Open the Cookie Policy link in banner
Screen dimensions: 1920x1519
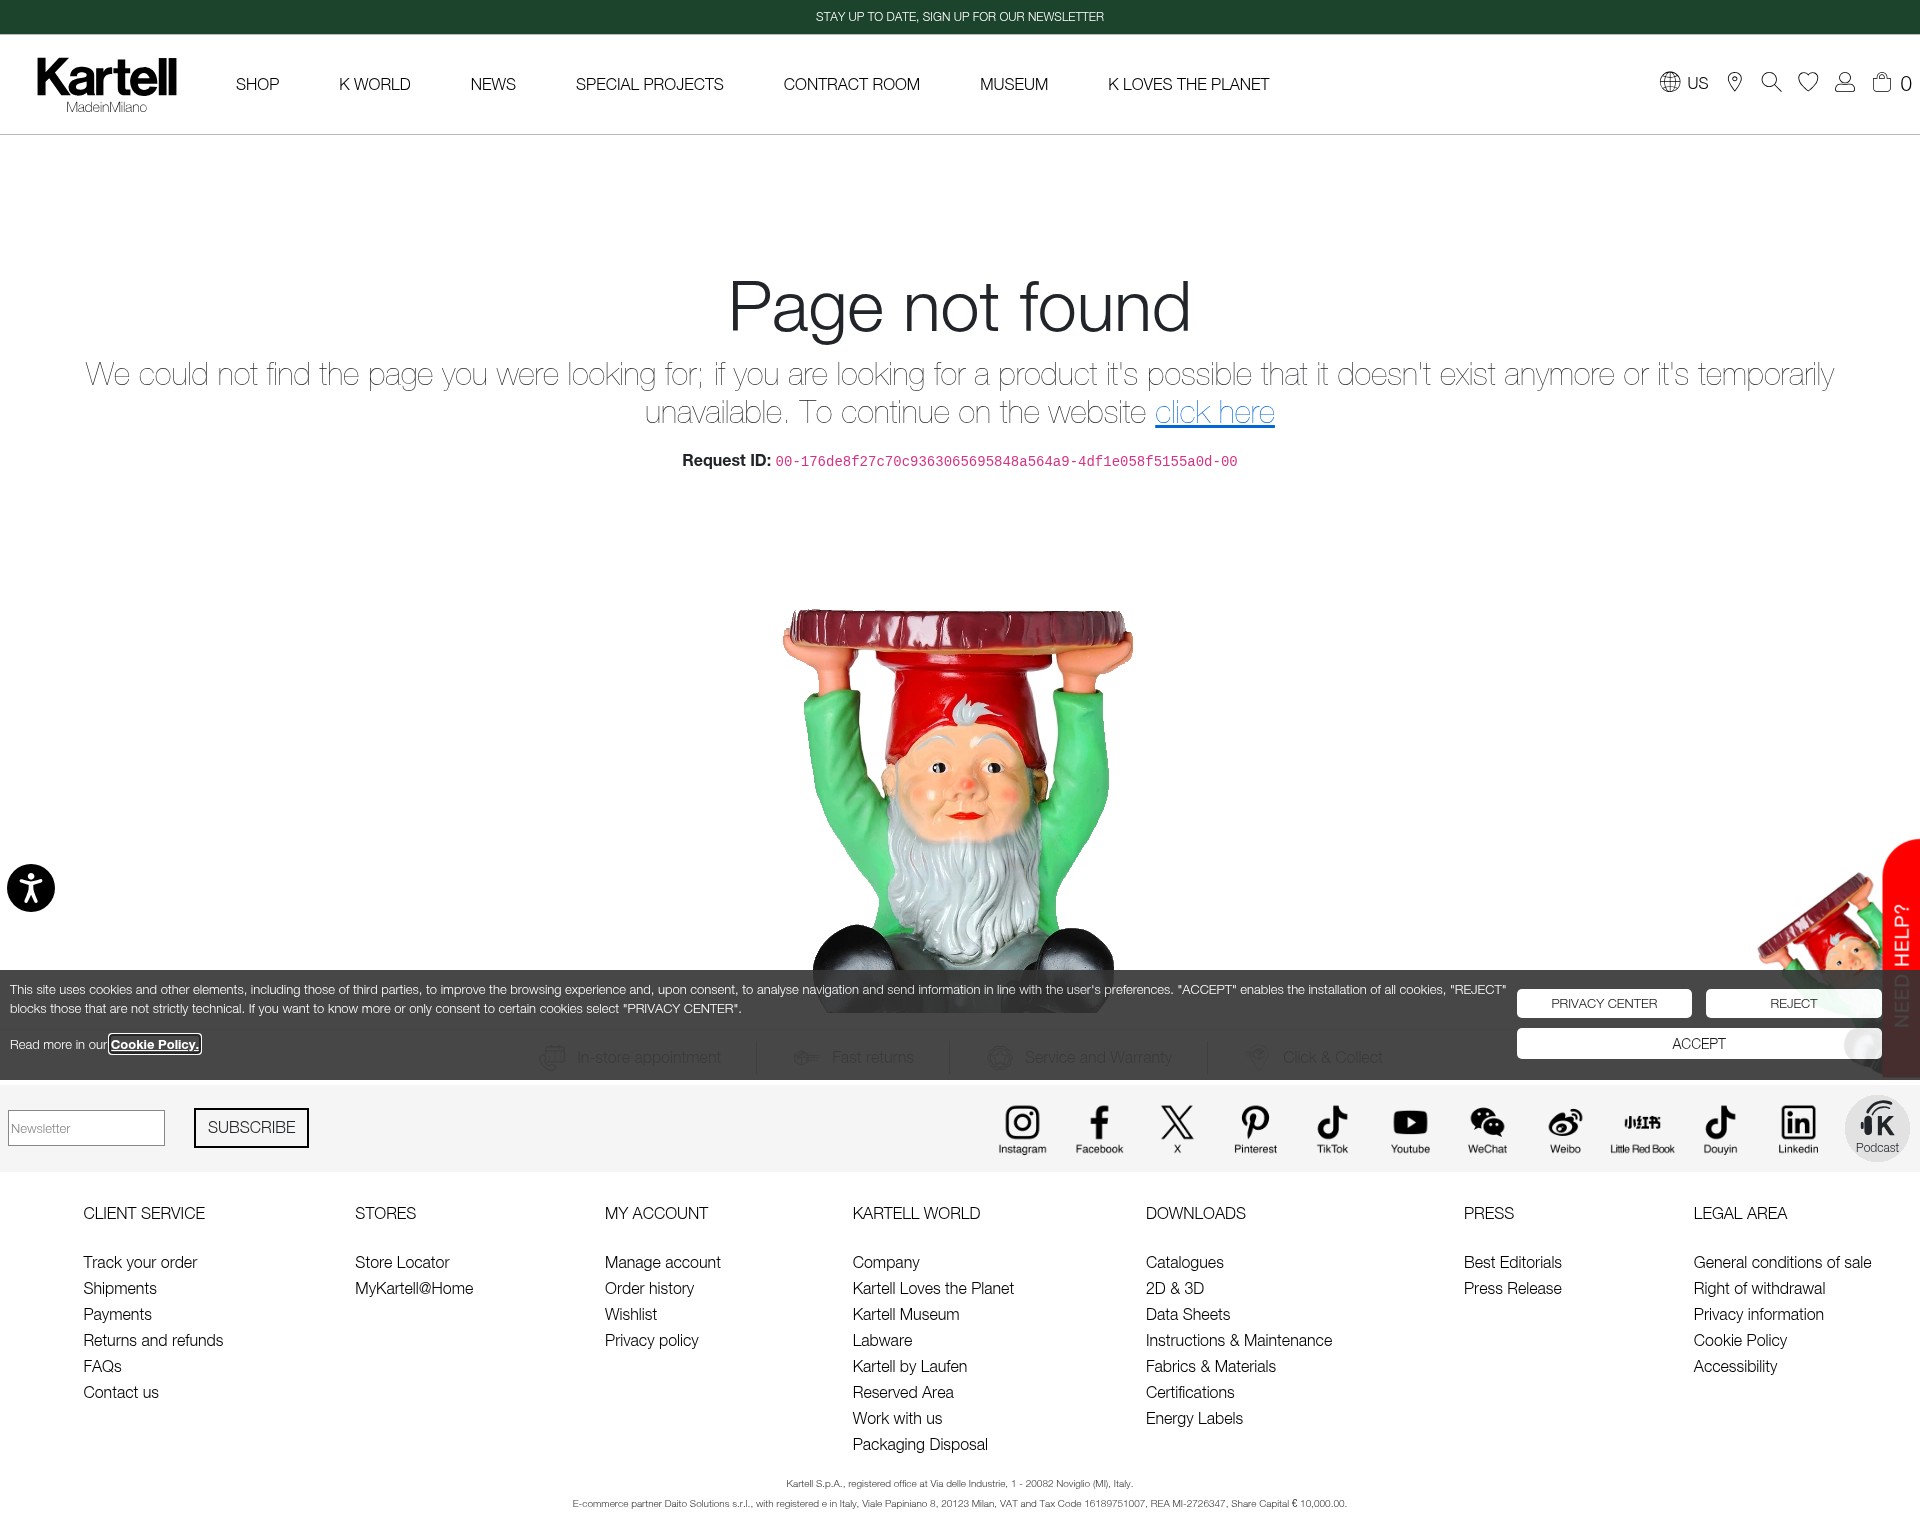[155, 1044]
